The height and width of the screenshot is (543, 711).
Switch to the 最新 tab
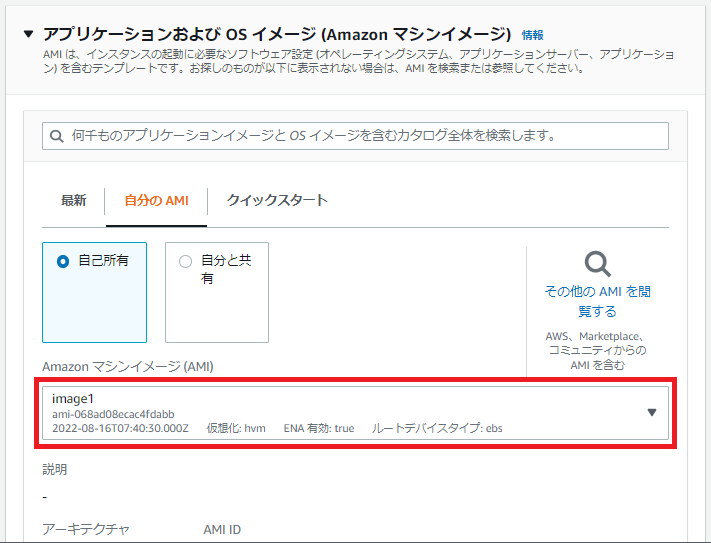[x=74, y=200]
